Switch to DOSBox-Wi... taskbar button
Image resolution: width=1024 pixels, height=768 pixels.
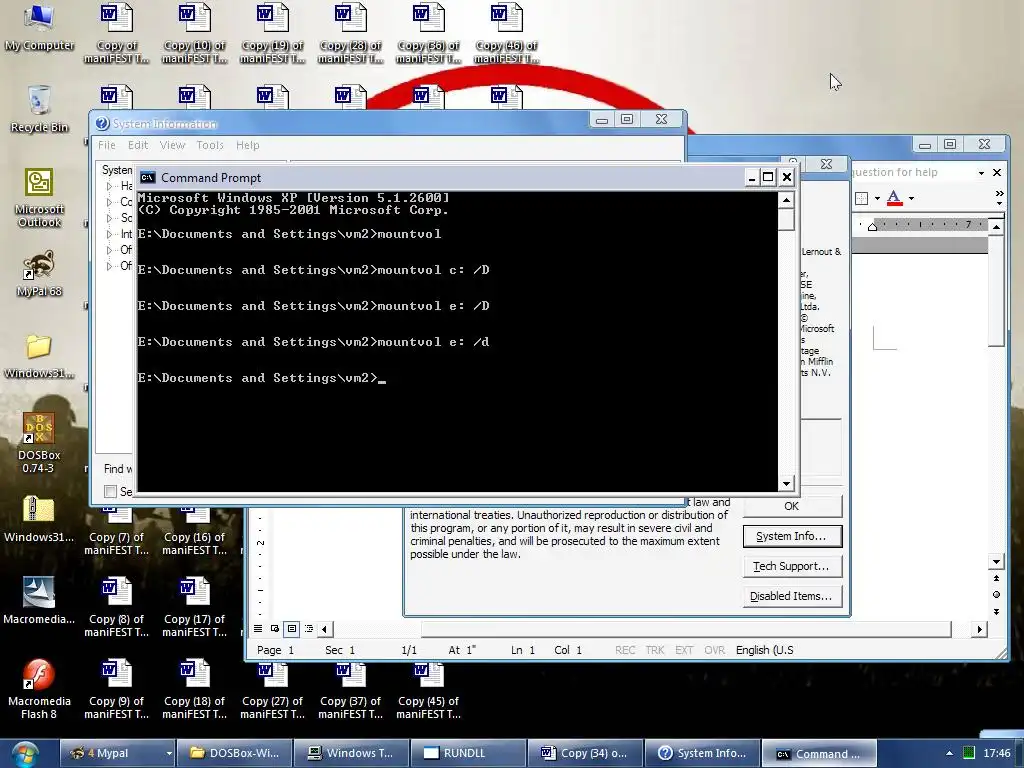coord(234,754)
